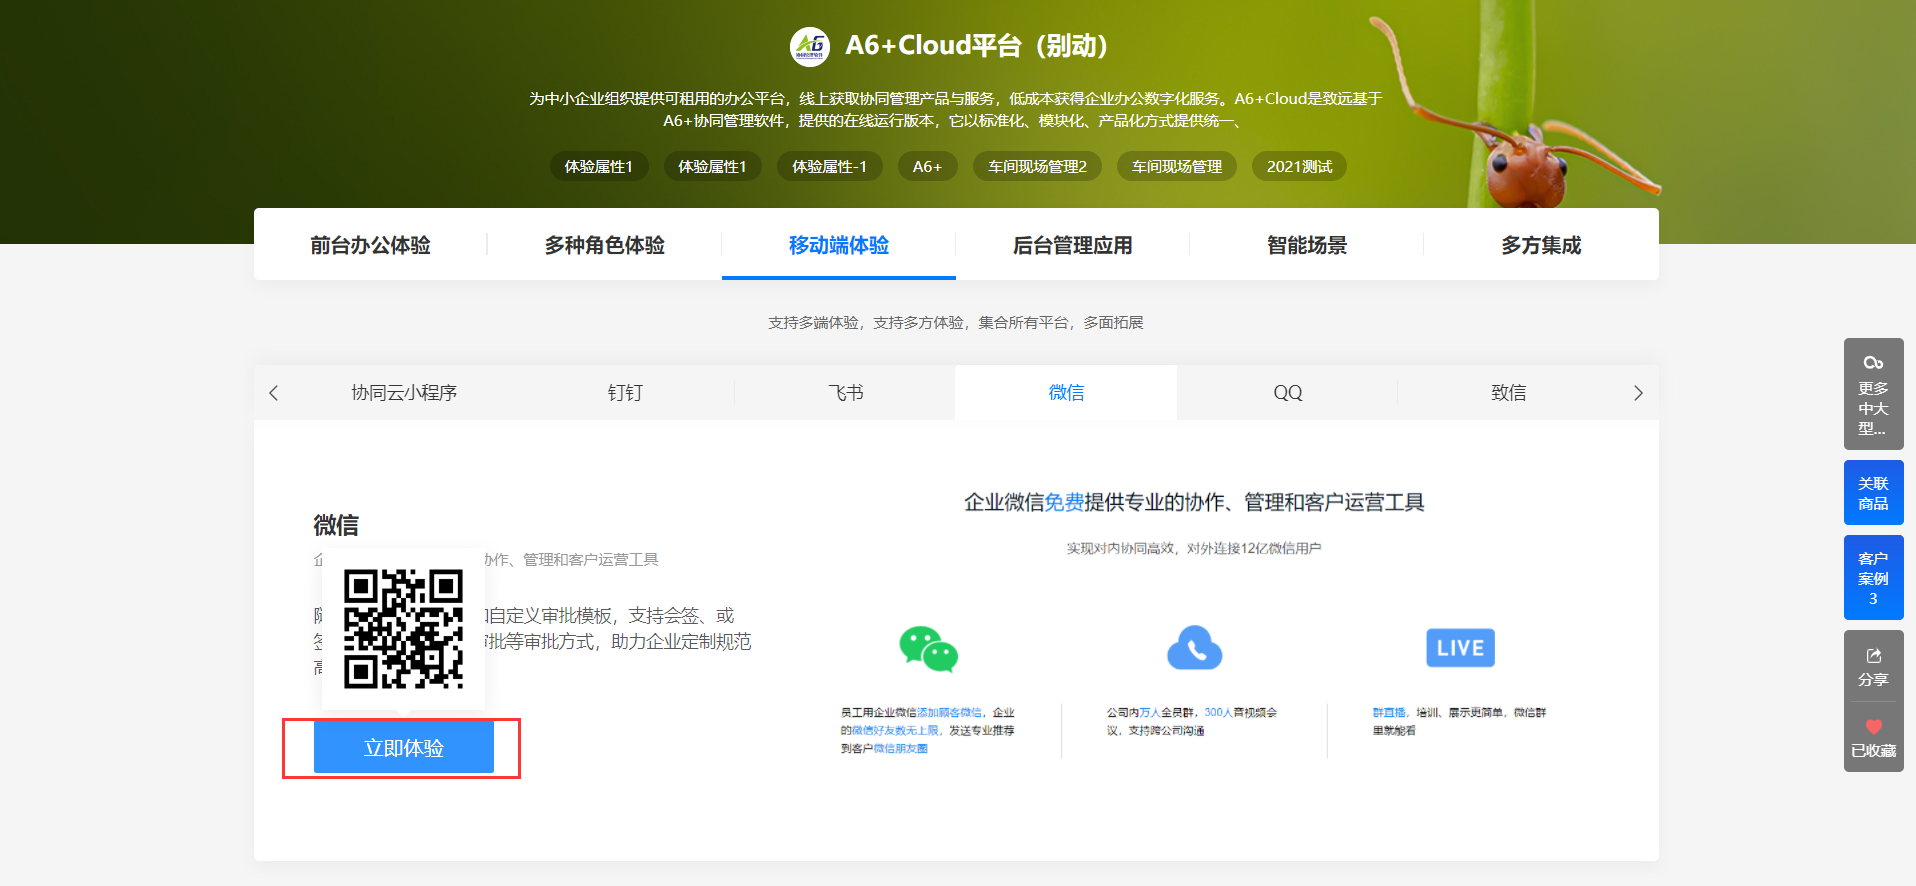
Task: Switch to 多方集成 tab
Action: click(x=1540, y=245)
